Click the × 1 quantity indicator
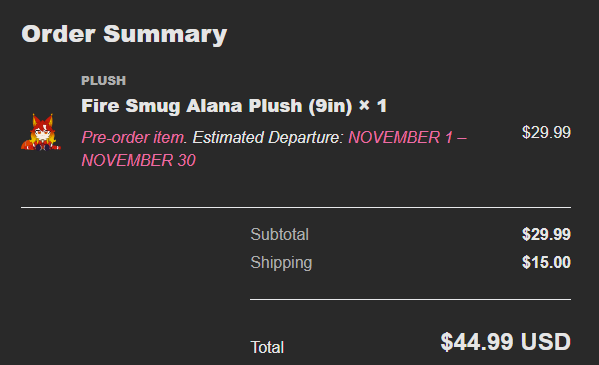The width and height of the screenshot is (599, 365). (373, 105)
